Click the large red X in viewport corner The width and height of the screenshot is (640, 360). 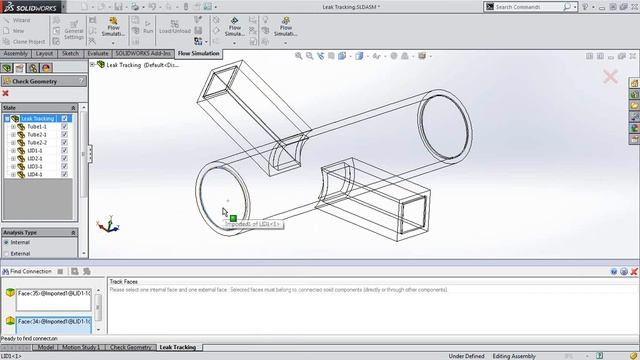610,76
